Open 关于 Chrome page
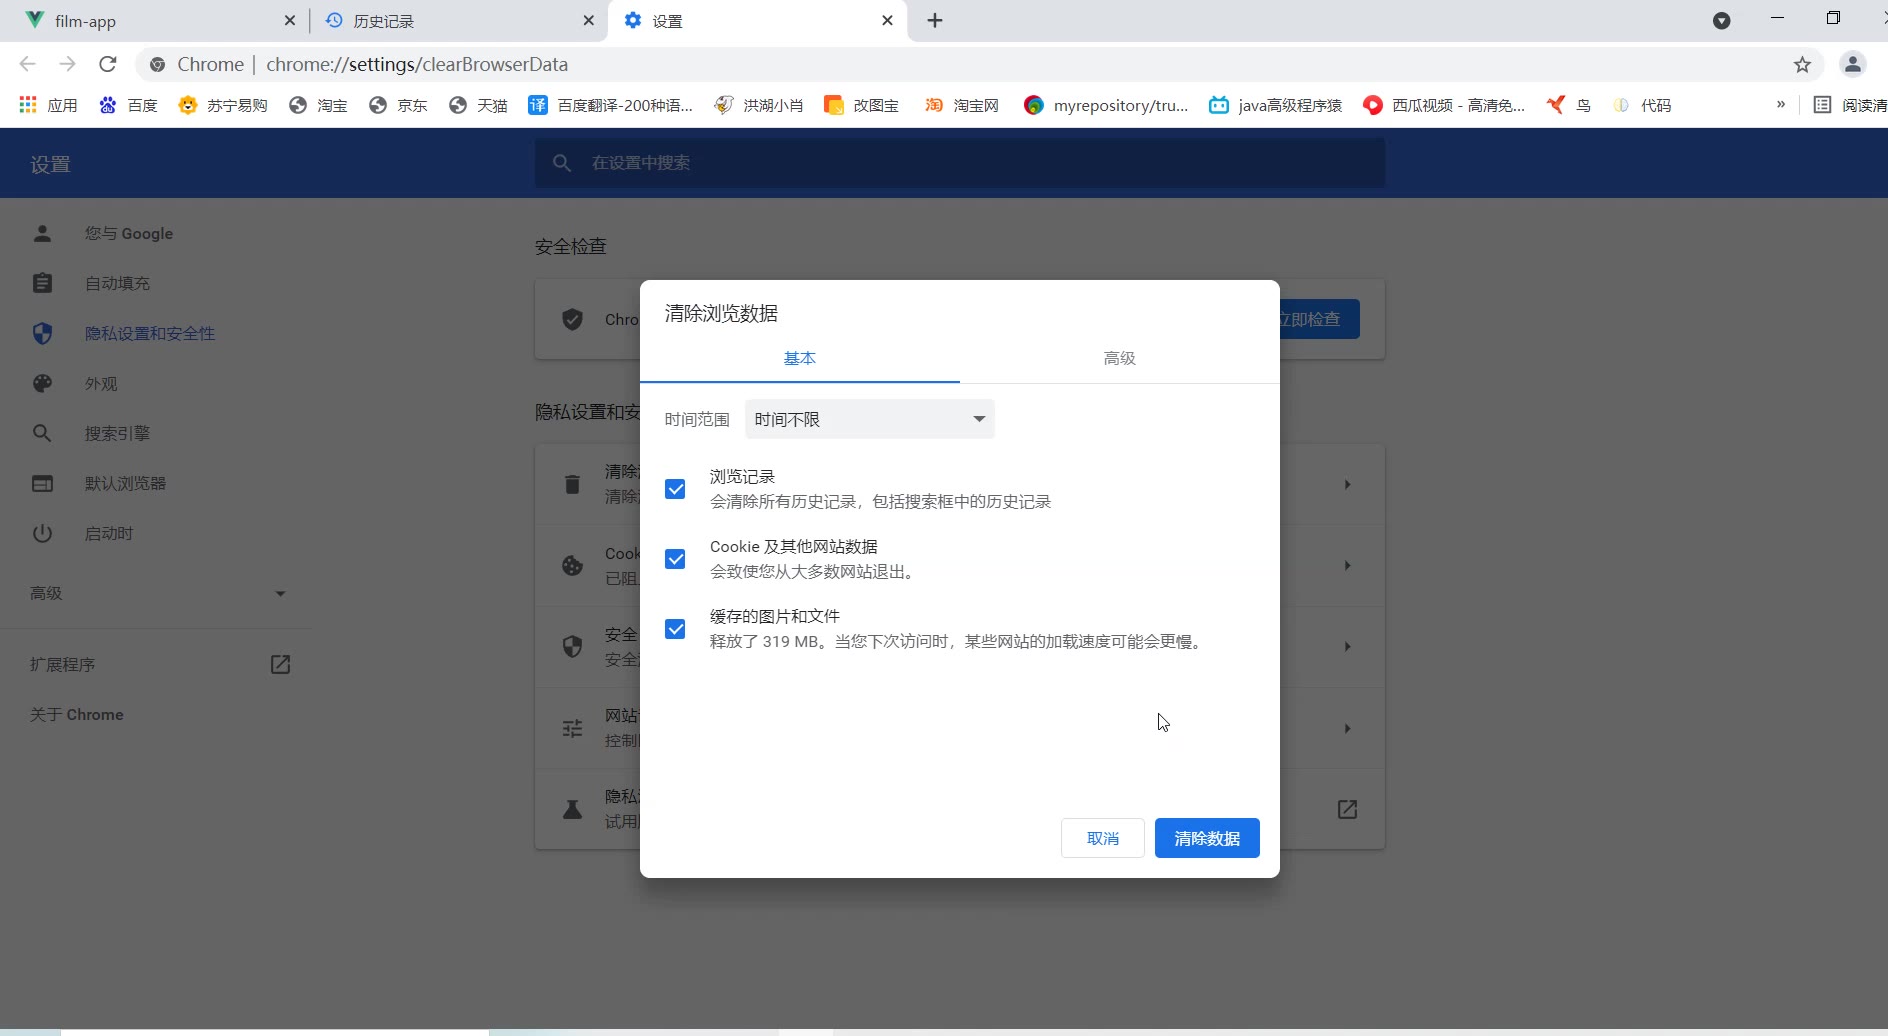This screenshot has height=1036, width=1888. [x=77, y=714]
